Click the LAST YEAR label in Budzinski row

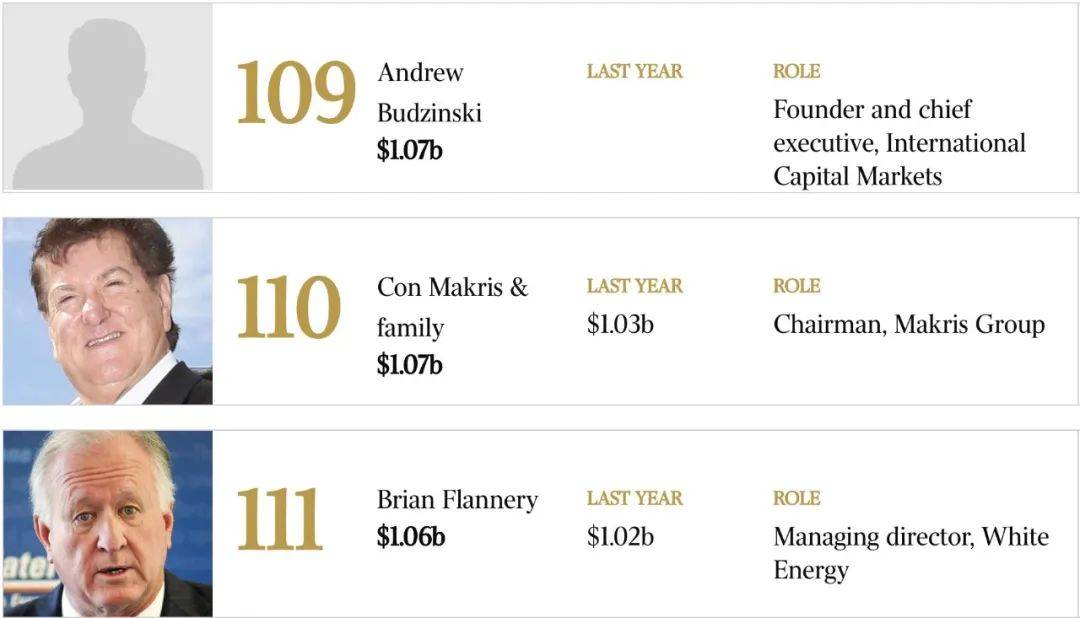(634, 71)
